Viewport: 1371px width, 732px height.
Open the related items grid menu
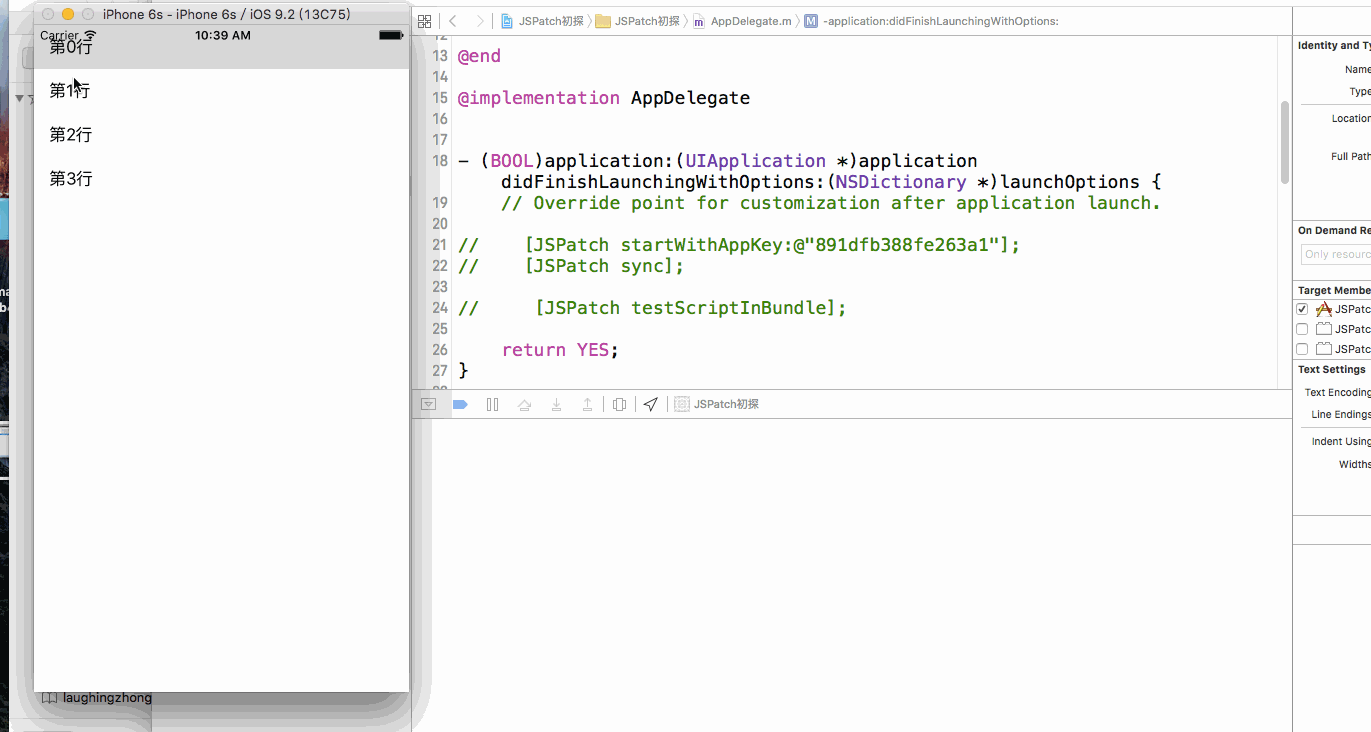click(424, 21)
